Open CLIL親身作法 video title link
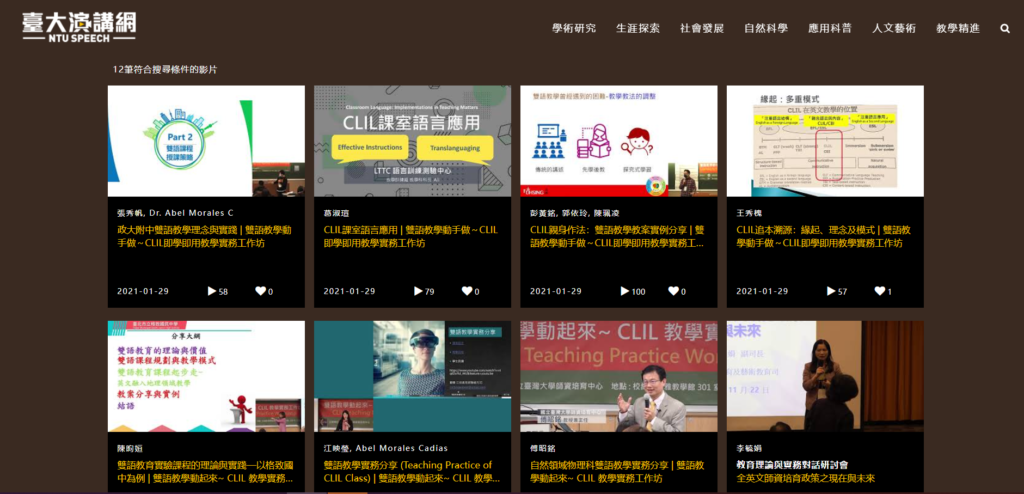1024x494 pixels. (617, 237)
